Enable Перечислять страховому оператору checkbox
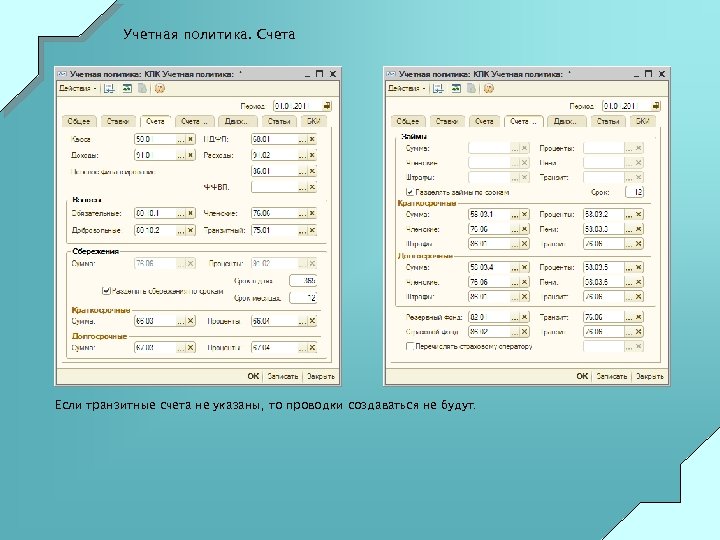720x540 pixels. point(410,346)
